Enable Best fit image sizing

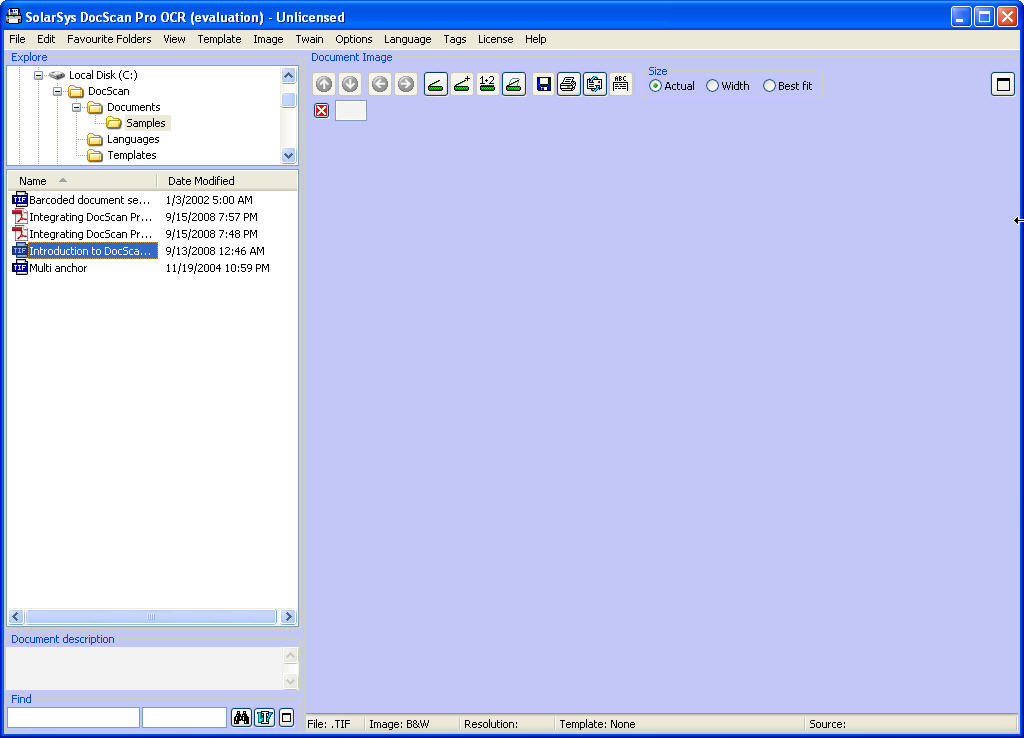[x=768, y=86]
